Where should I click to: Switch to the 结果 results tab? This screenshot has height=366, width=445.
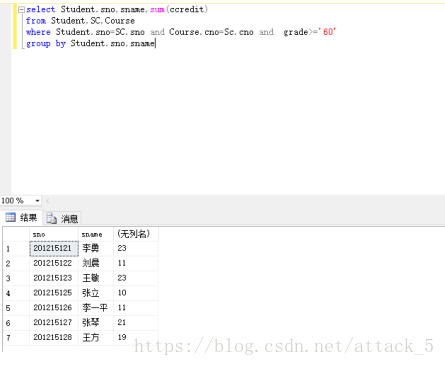(22, 218)
